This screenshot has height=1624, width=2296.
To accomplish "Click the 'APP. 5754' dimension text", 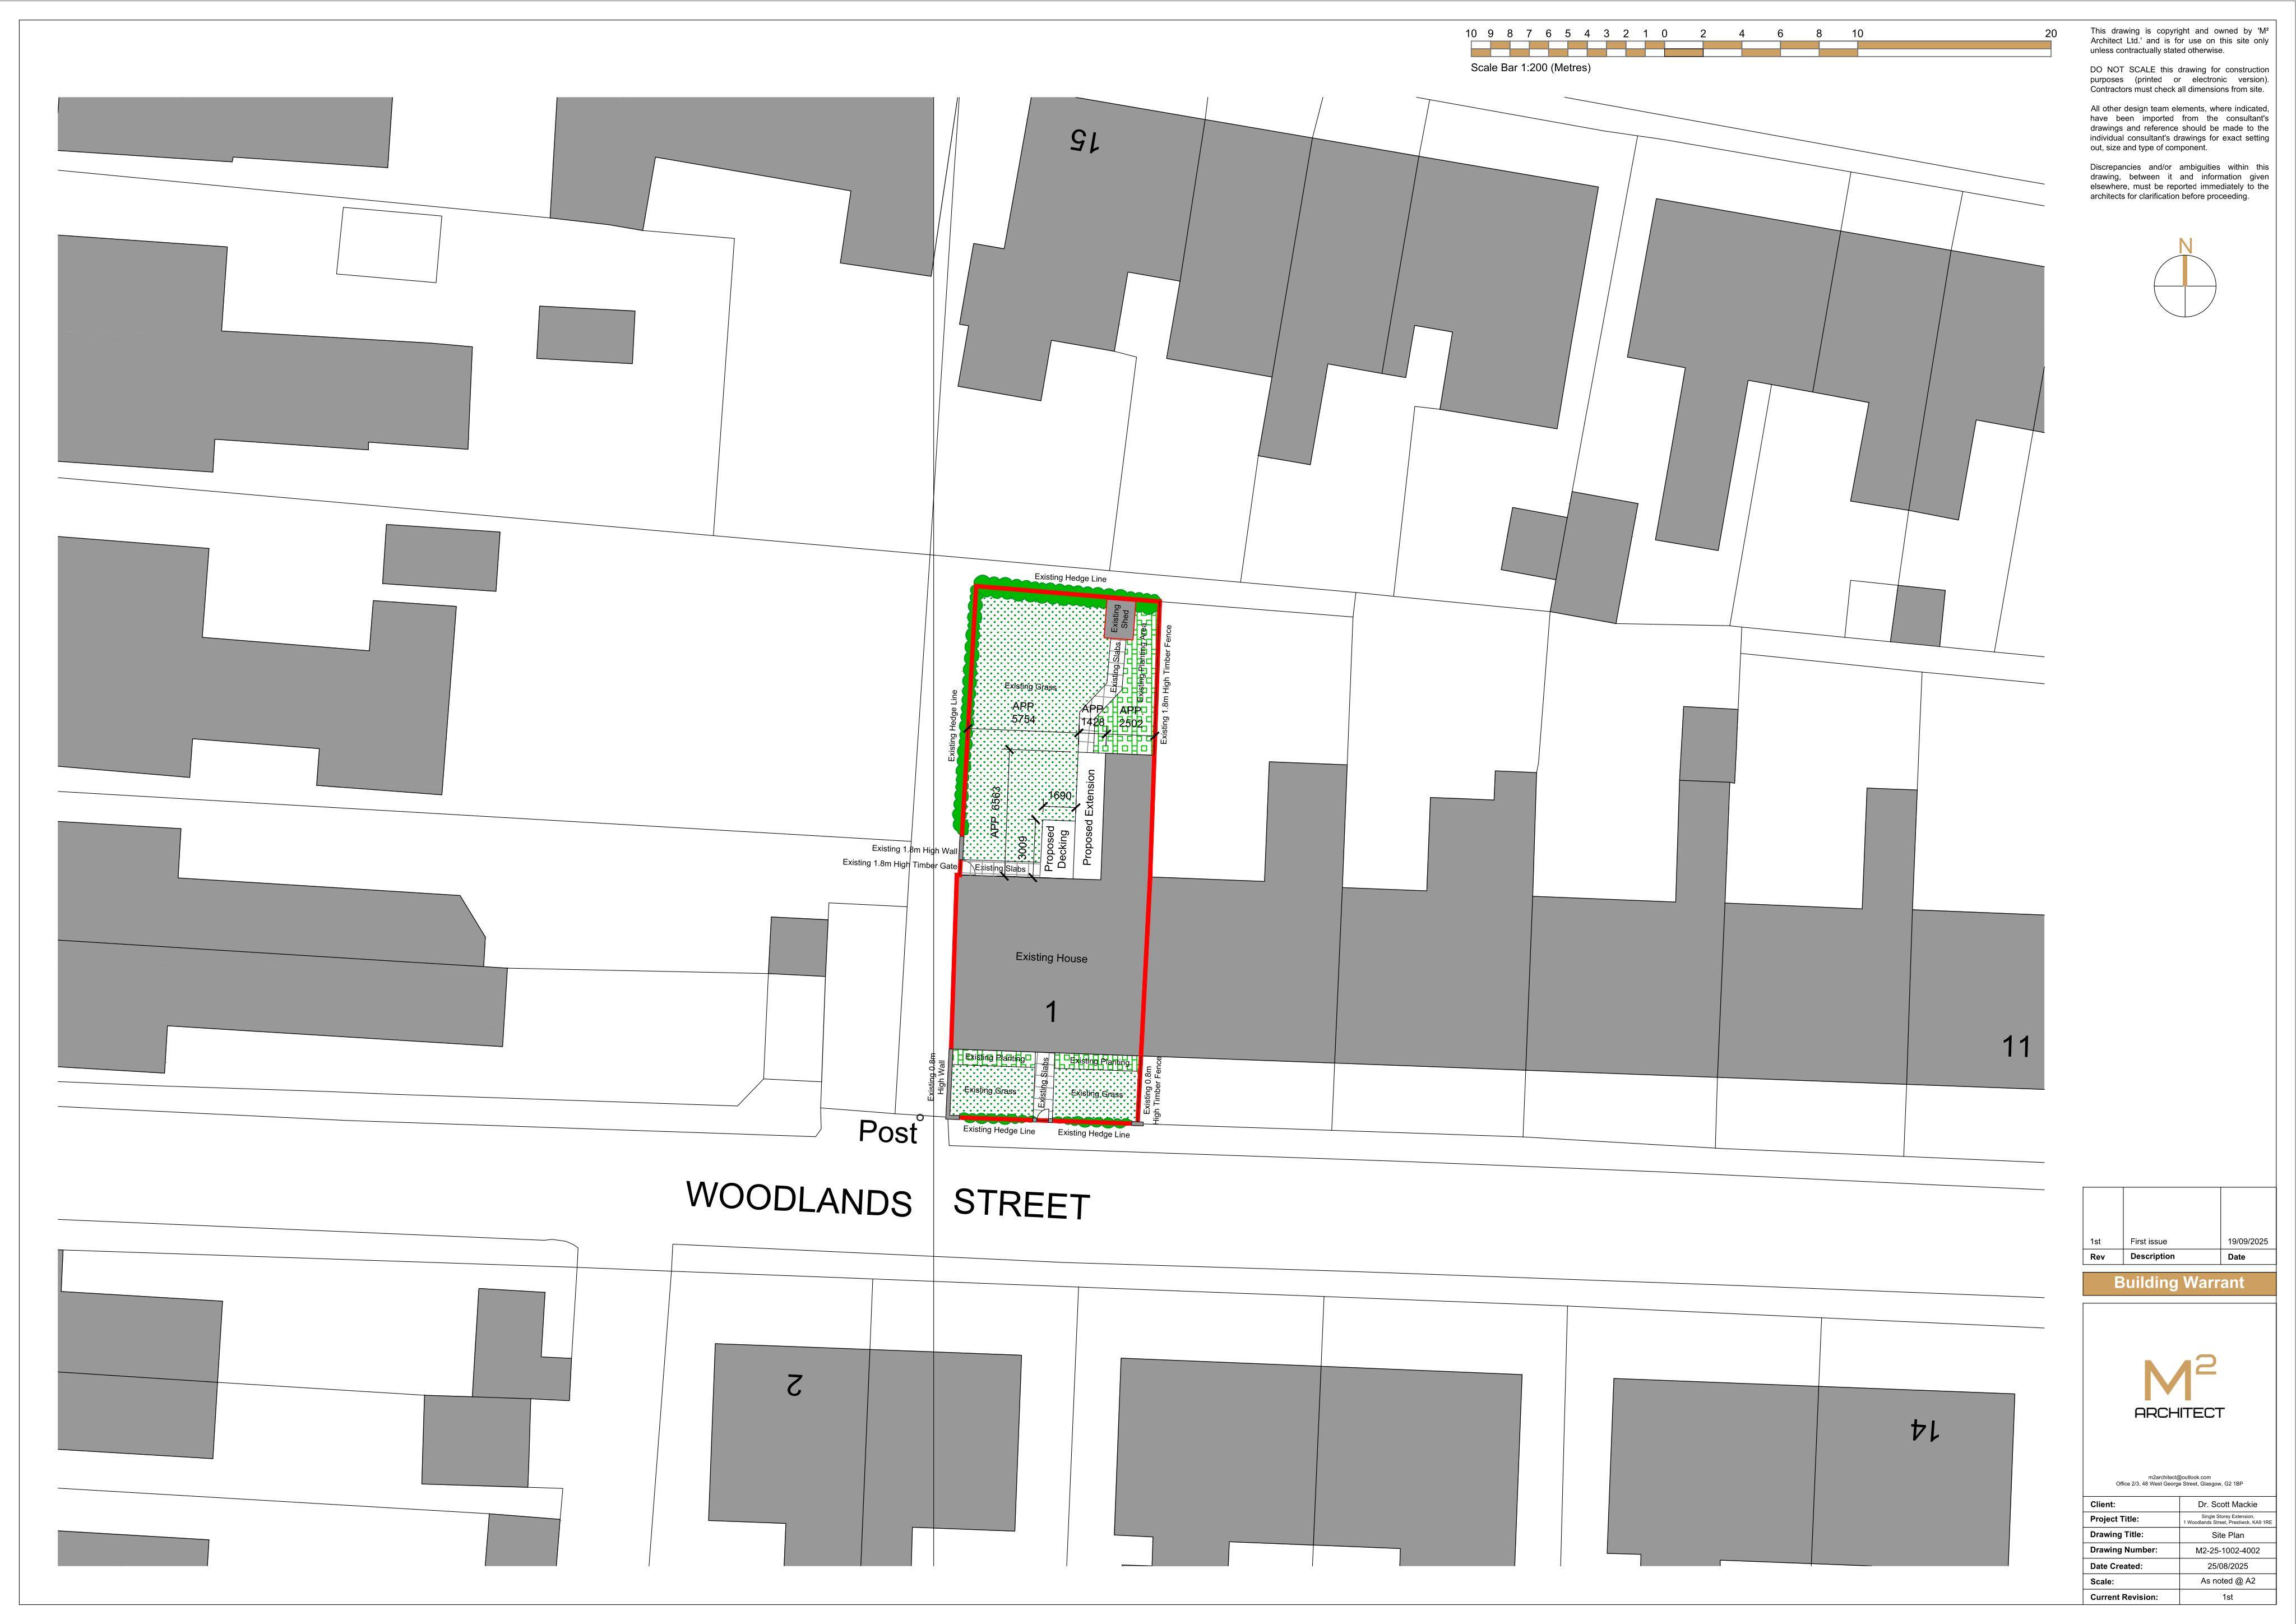I will (x=1023, y=712).
